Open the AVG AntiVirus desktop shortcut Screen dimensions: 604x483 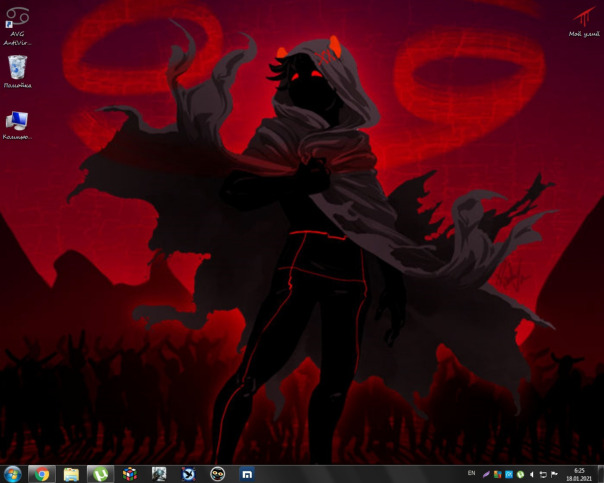pyautogui.click(x=17, y=25)
